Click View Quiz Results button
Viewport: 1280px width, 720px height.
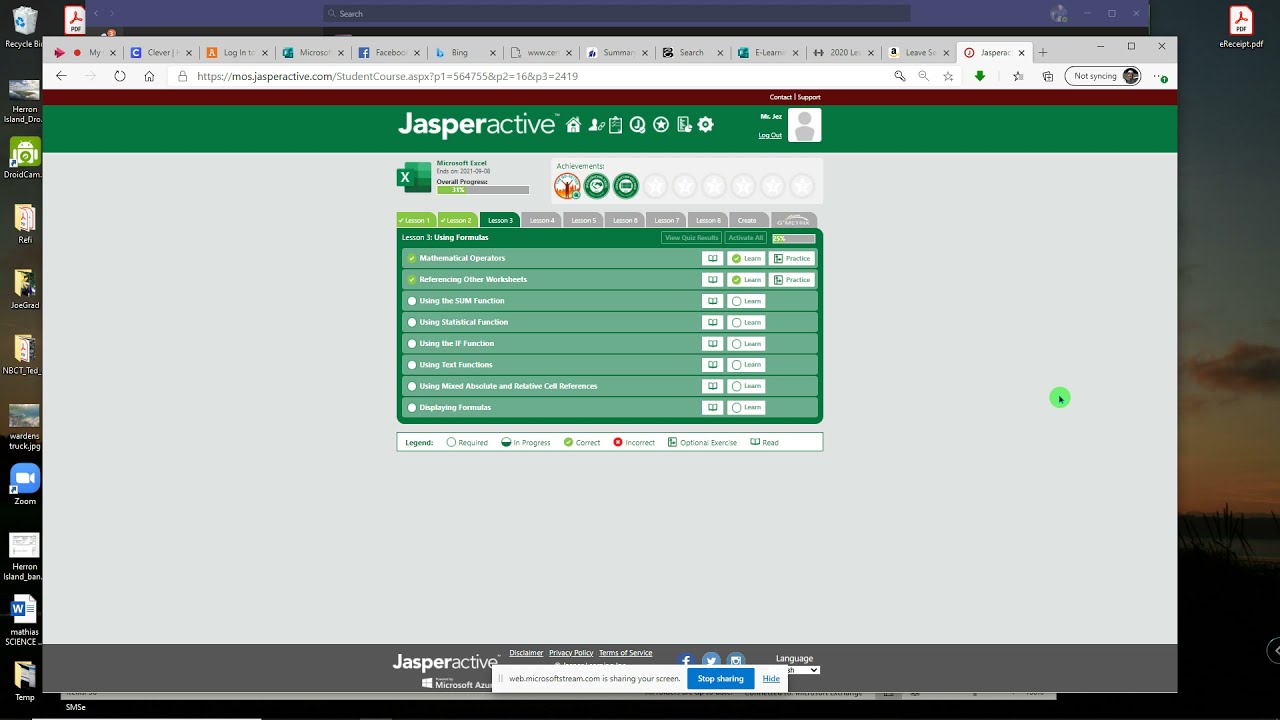click(691, 238)
